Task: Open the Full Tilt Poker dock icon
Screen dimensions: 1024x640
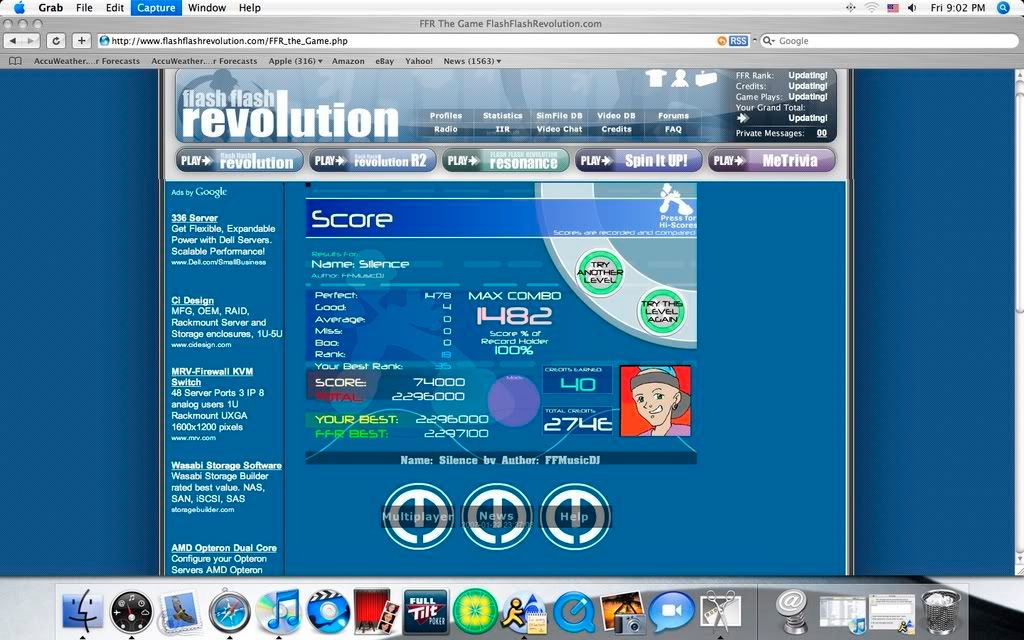Action: pos(425,610)
